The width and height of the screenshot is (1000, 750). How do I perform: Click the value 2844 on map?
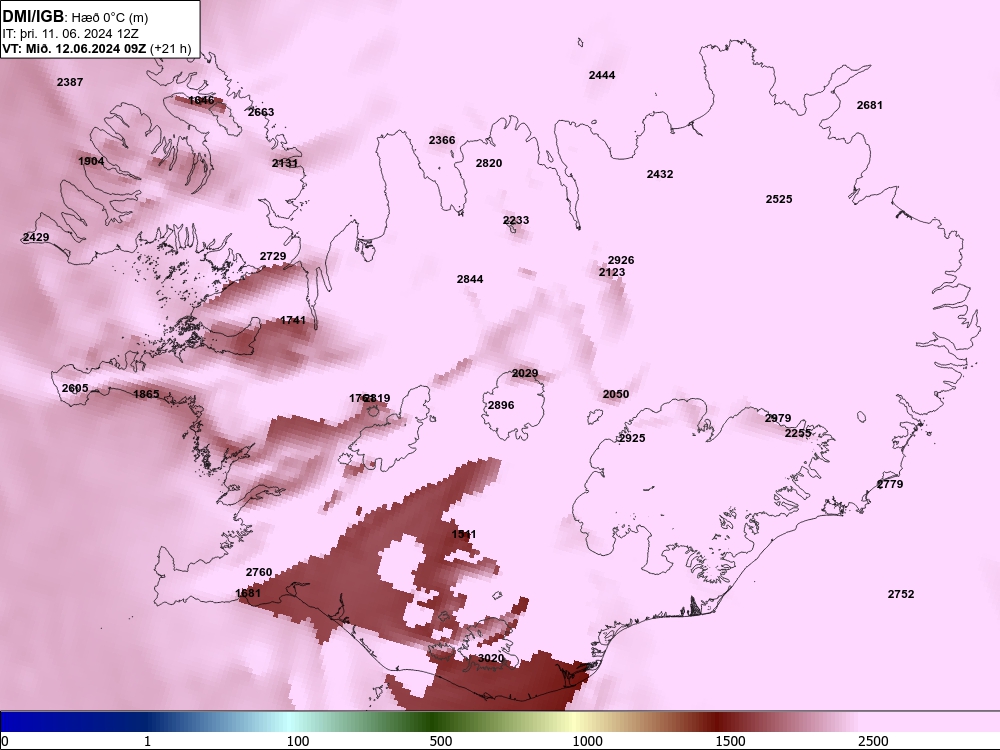pyautogui.click(x=470, y=279)
